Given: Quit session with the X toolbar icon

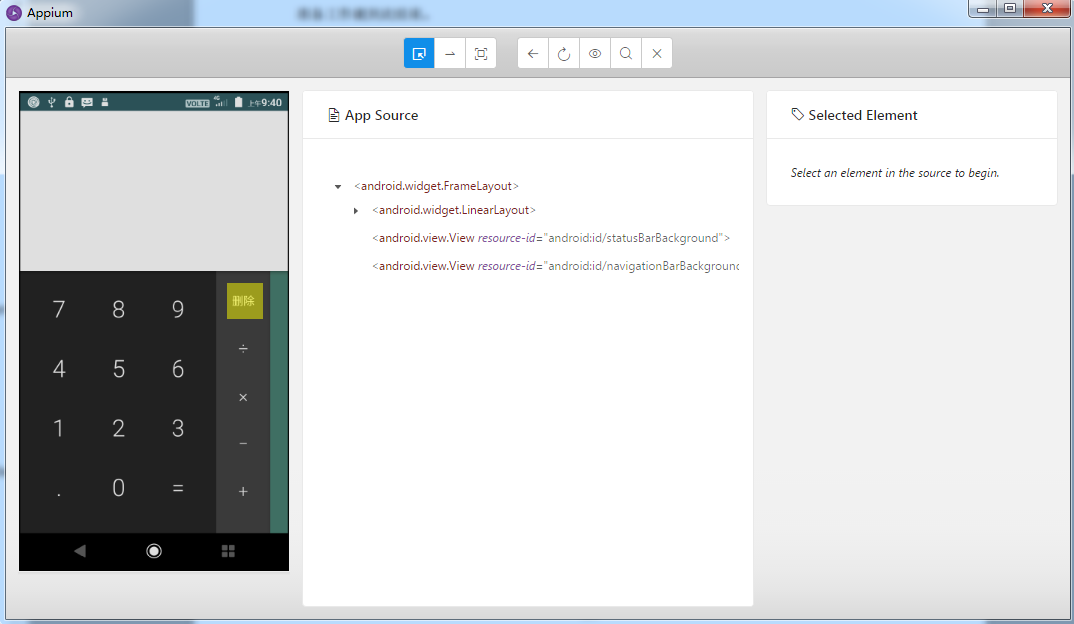Looking at the screenshot, I should coord(657,53).
